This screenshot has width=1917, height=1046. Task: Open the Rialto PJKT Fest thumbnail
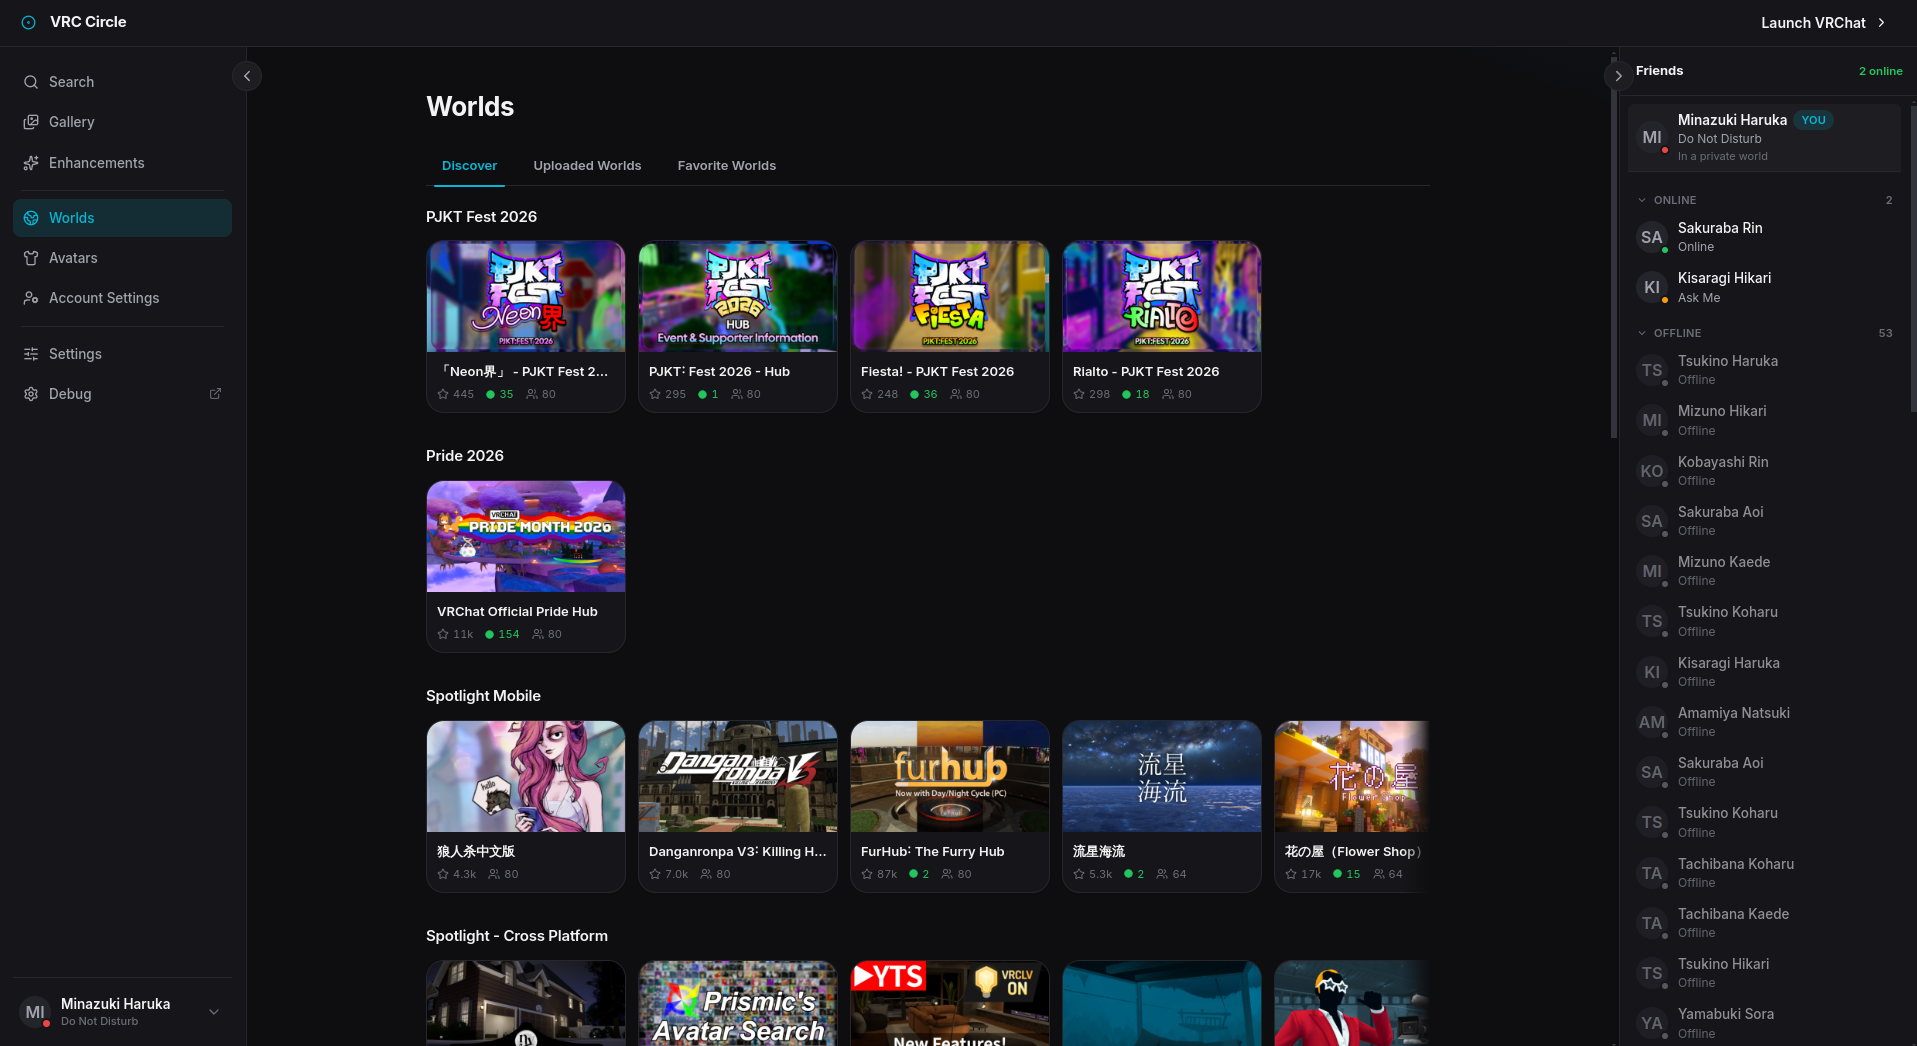[x=1162, y=296]
